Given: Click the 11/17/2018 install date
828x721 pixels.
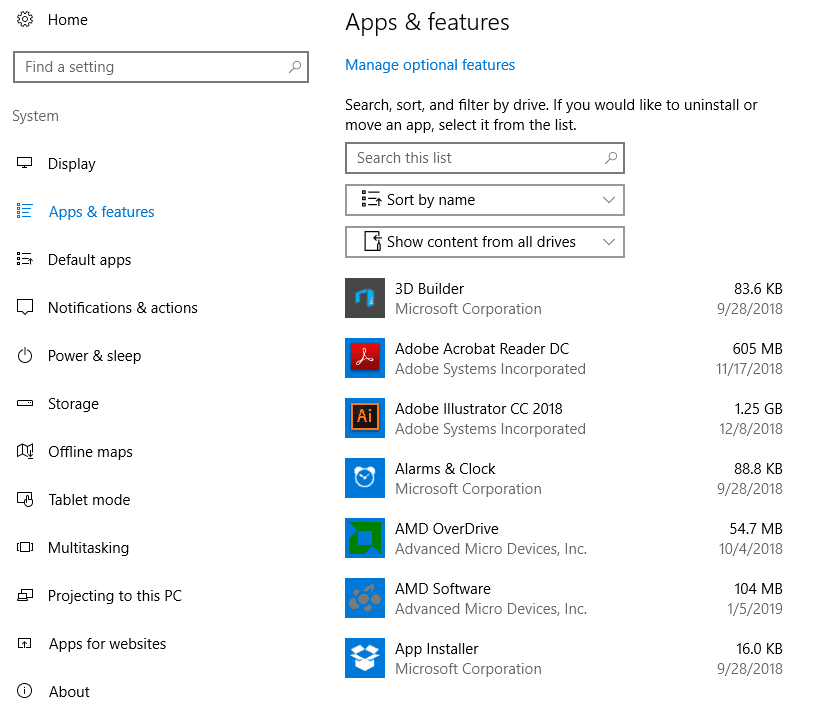Looking at the screenshot, I should 749,369.
